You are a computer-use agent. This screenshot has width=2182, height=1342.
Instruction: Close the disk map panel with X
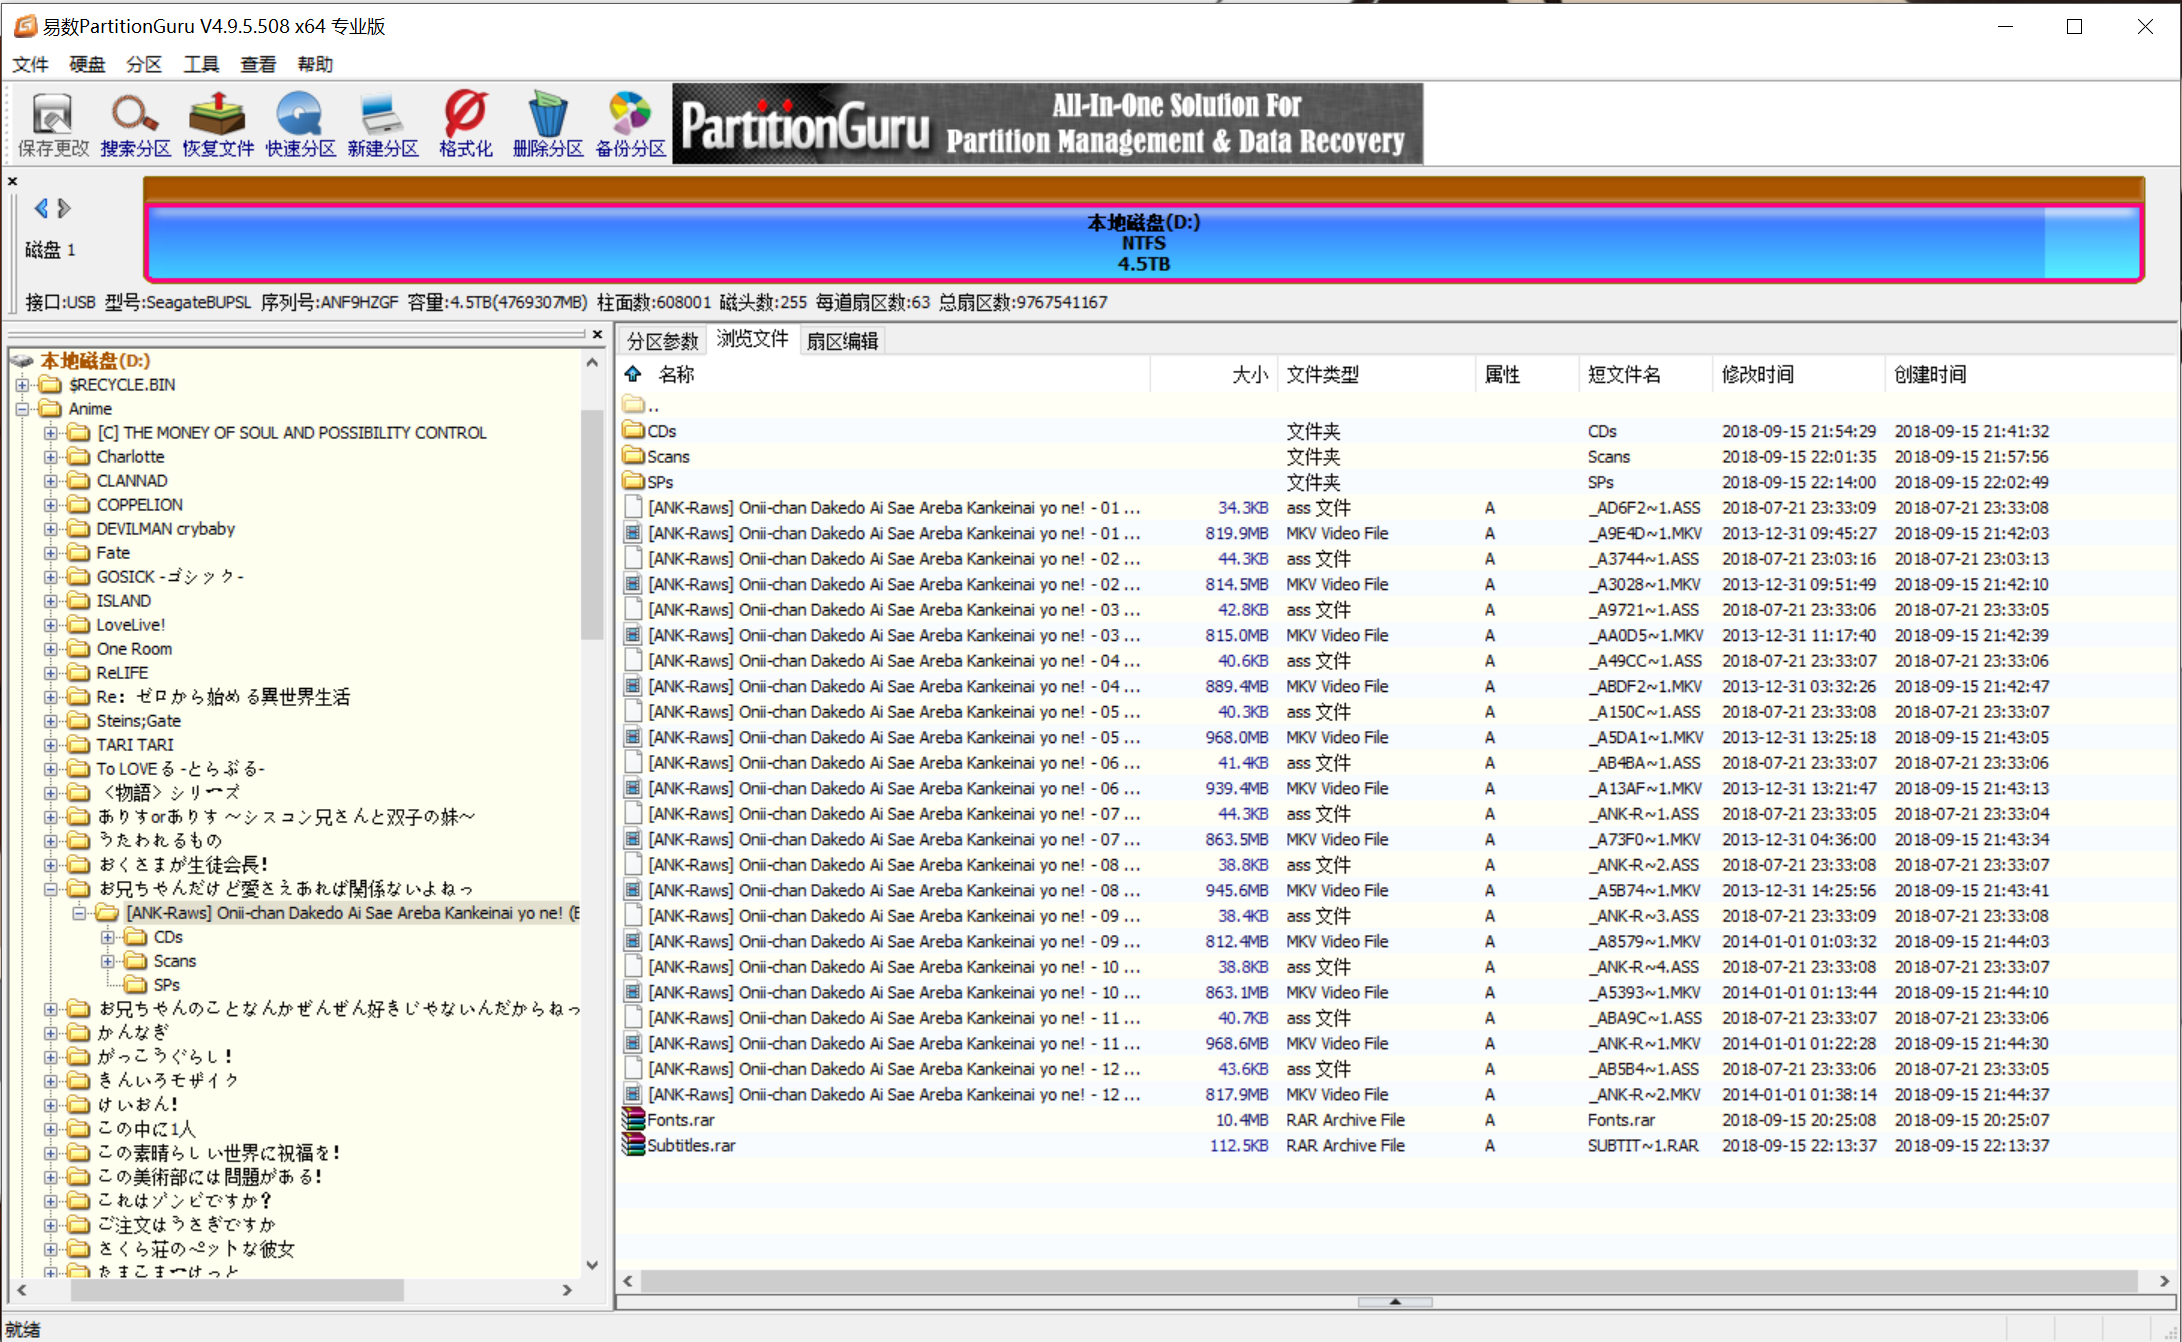(x=13, y=181)
